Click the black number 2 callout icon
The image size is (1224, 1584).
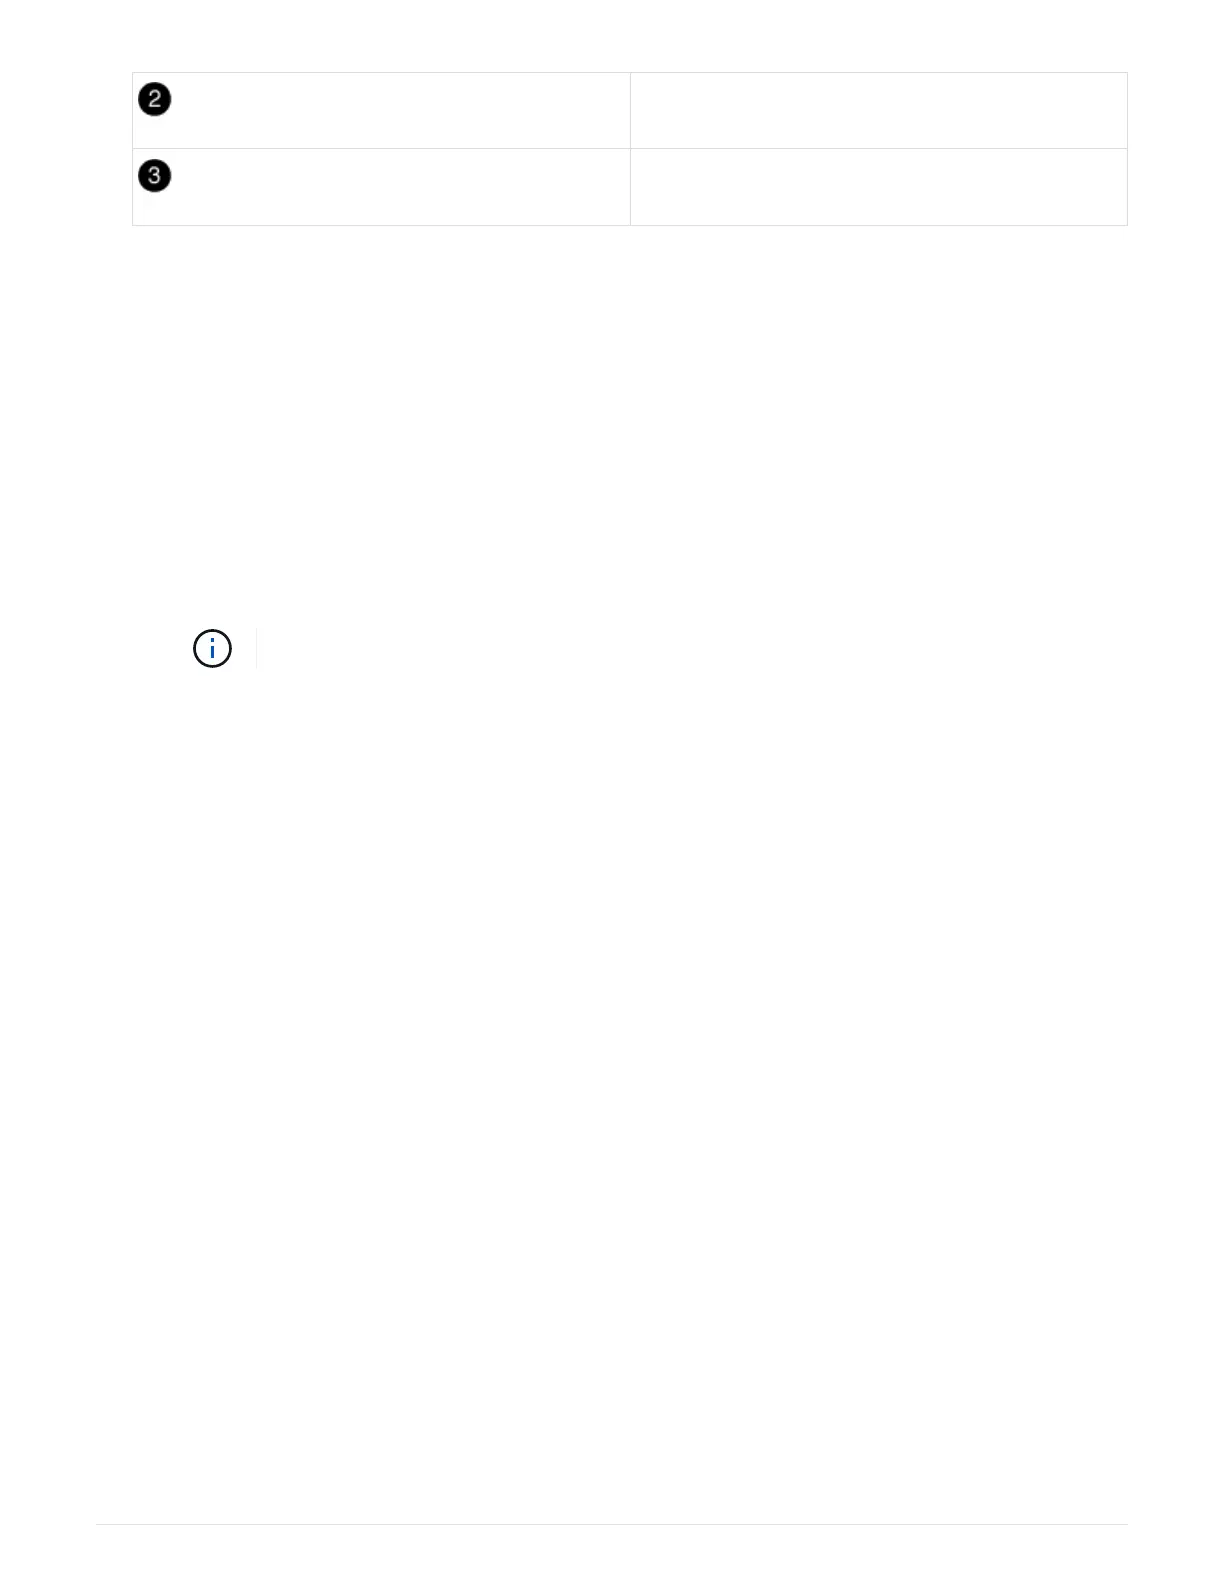[155, 100]
